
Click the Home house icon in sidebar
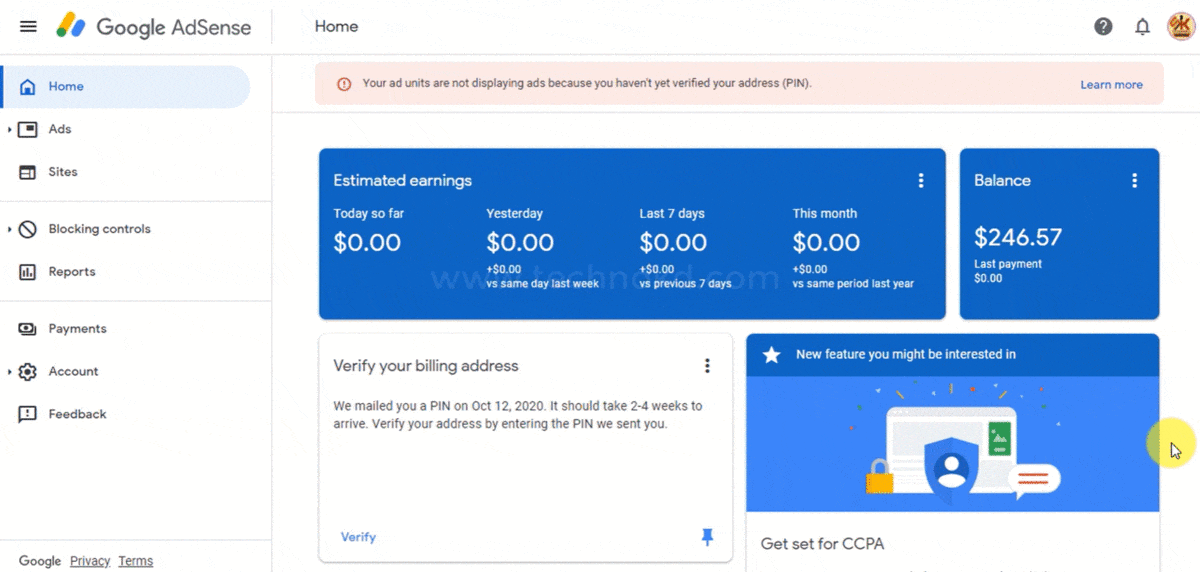(x=28, y=86)
